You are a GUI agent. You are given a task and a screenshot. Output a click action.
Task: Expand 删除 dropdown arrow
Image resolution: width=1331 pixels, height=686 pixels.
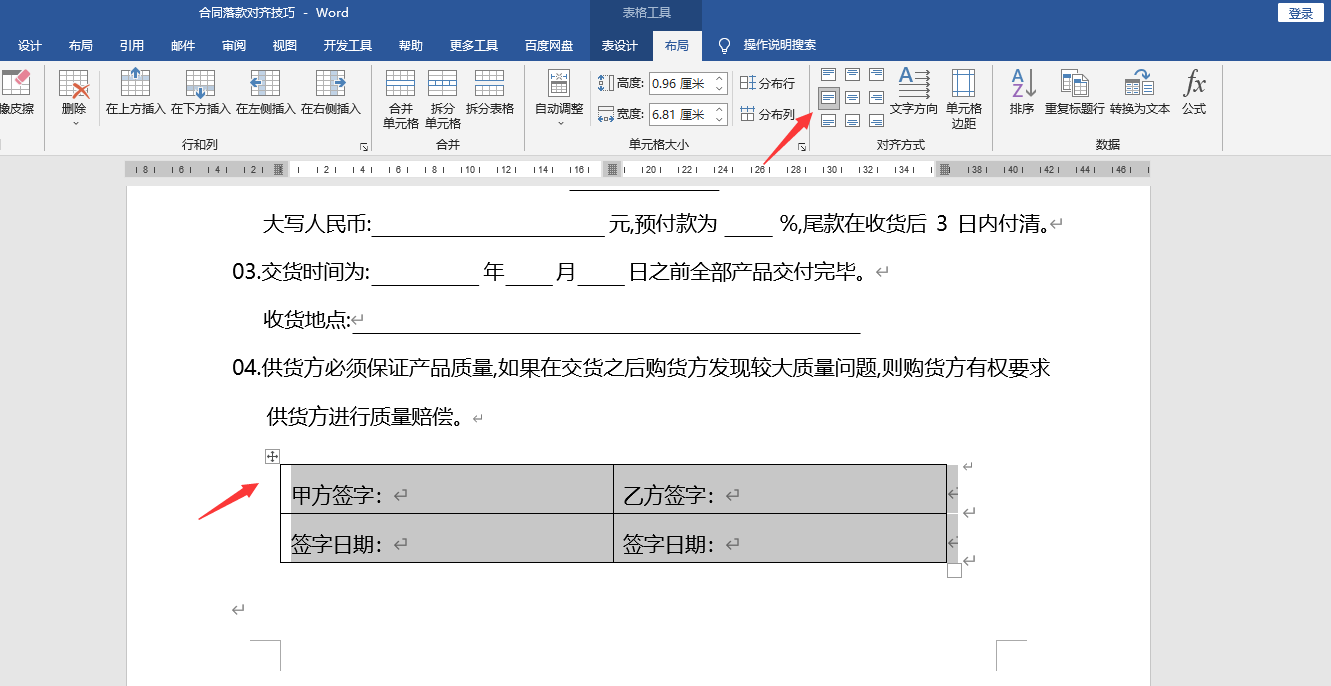74,123
